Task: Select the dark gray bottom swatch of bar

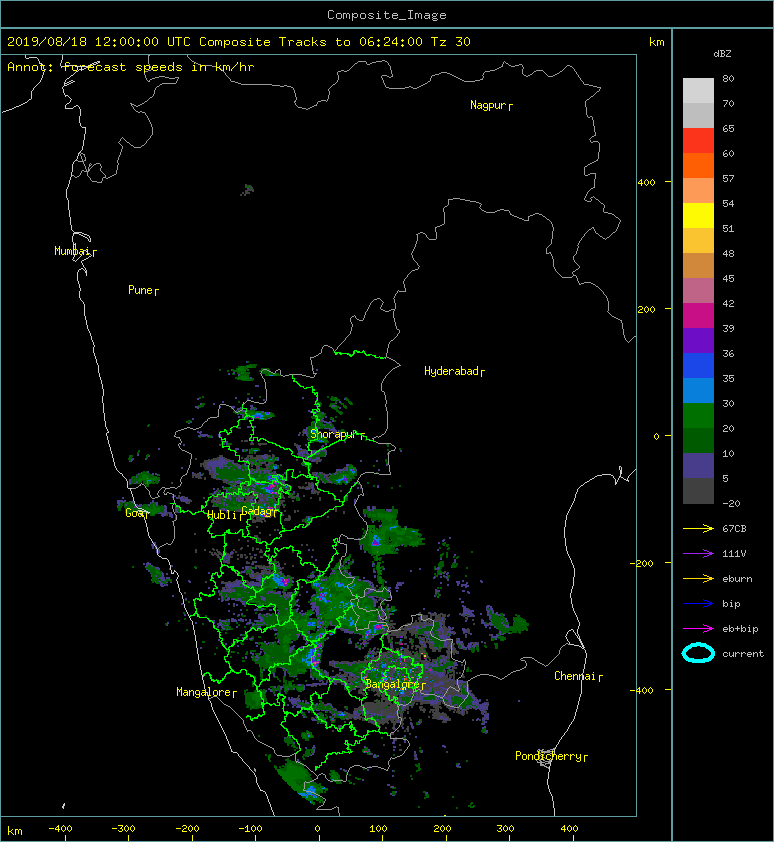Action: tap(698, 491)
